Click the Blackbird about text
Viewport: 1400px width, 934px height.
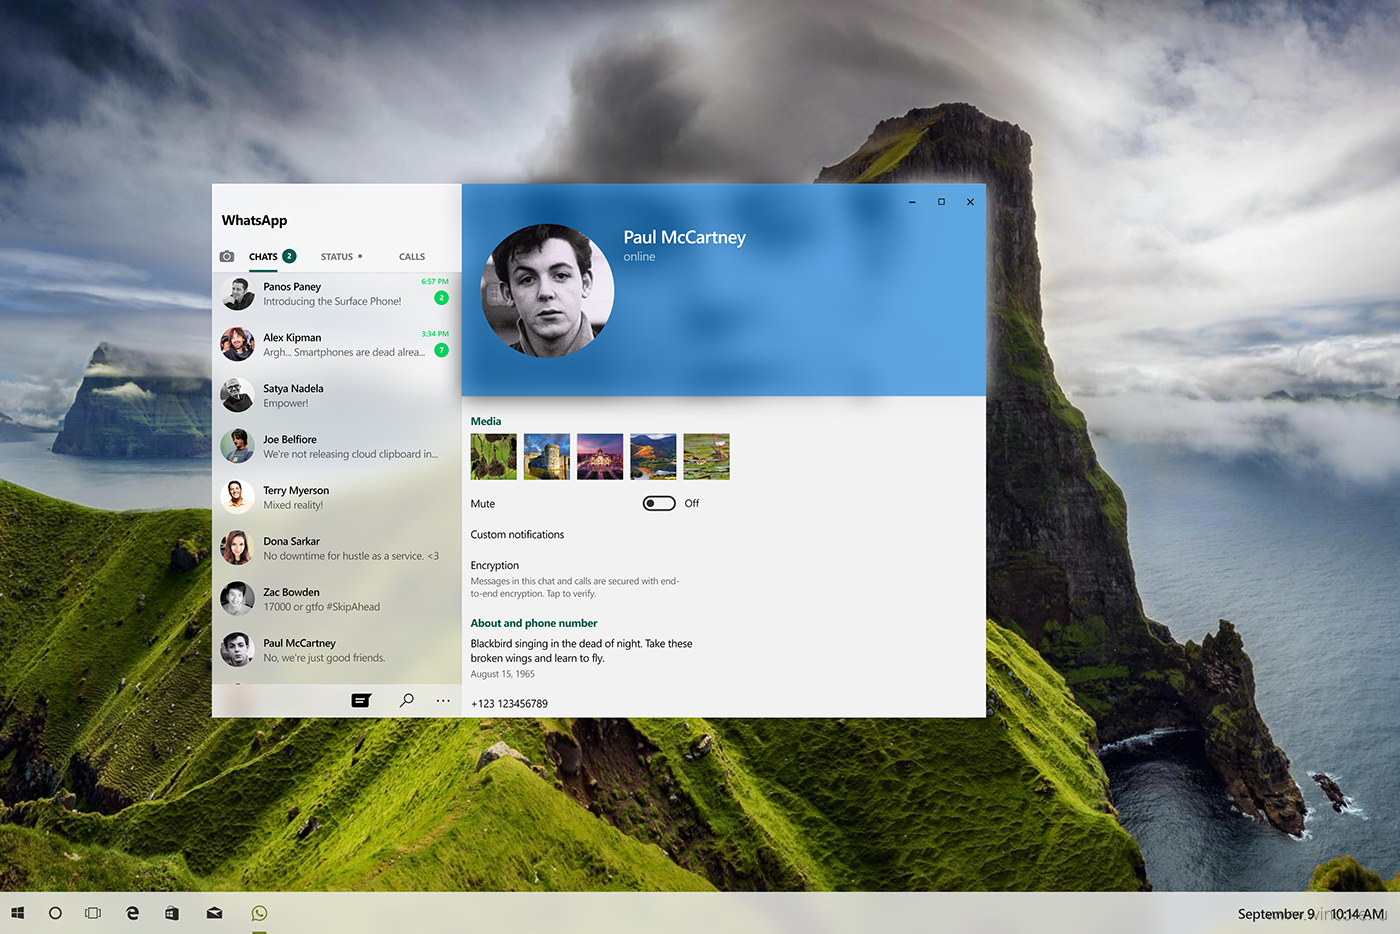[581, 651]
